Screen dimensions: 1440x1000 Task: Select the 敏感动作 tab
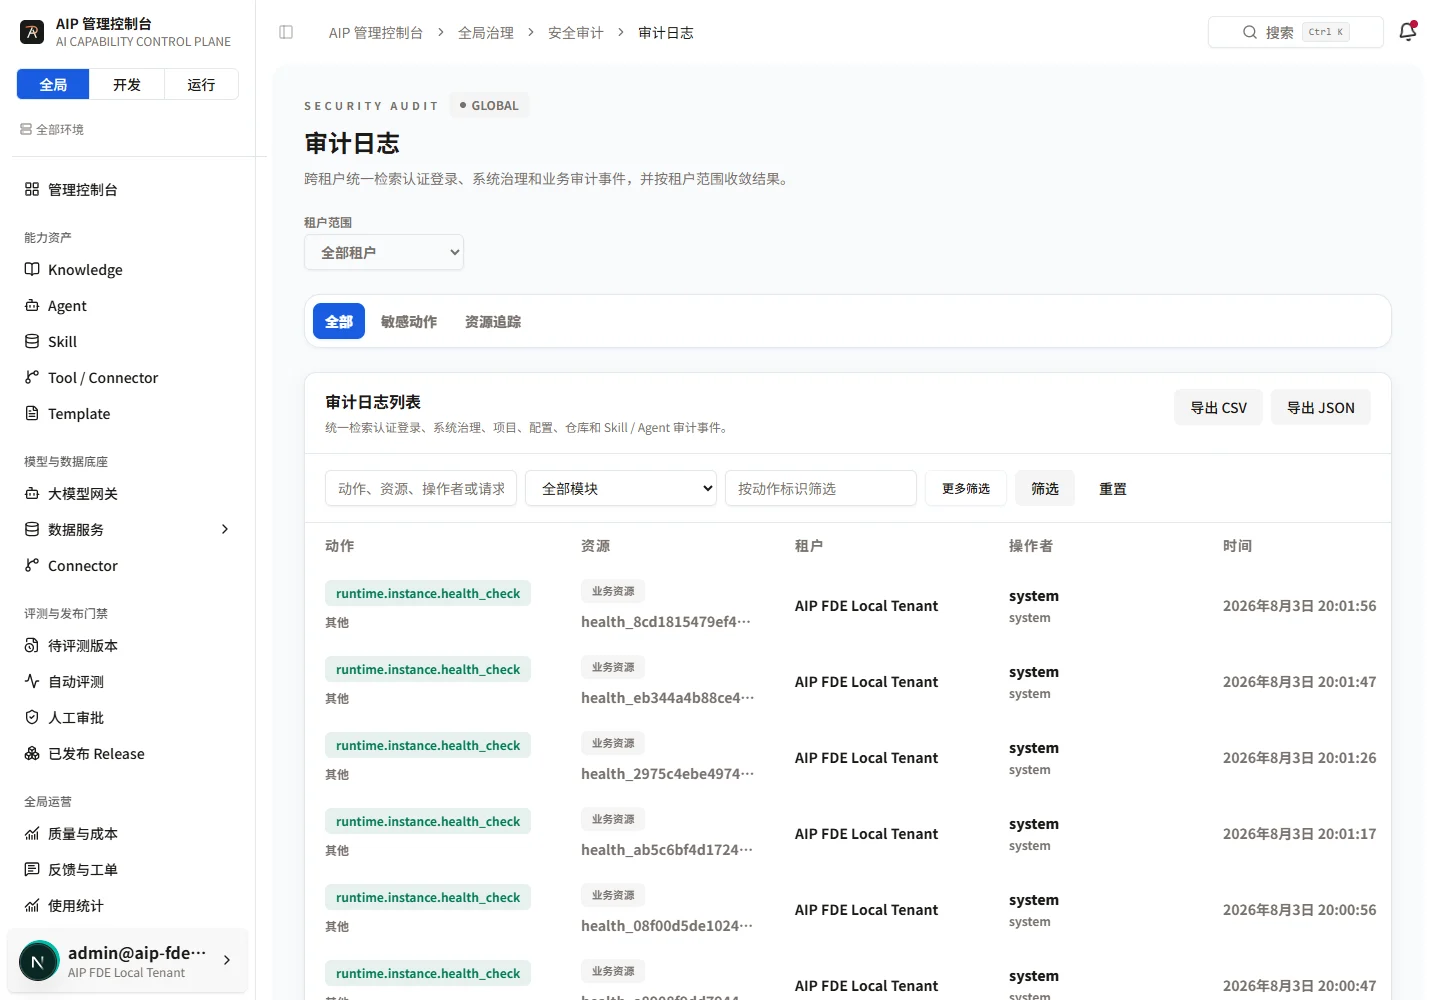tap(409, 321)
